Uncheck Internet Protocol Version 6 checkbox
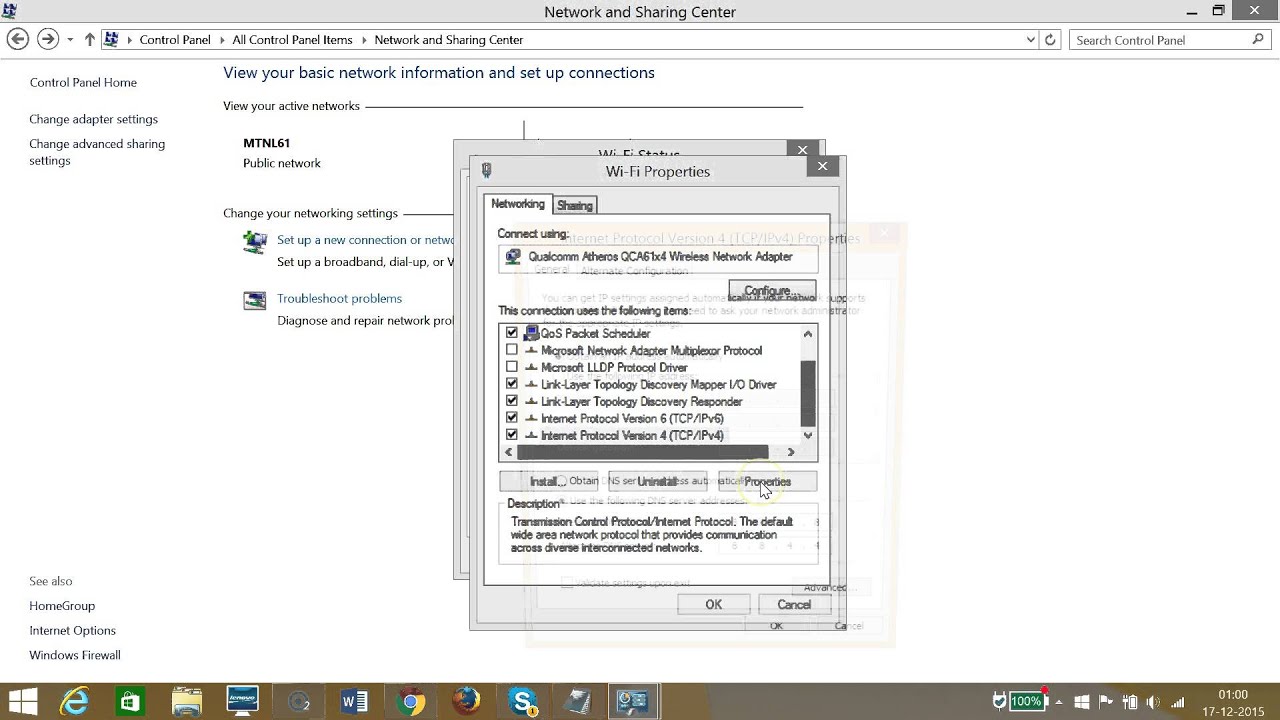The height and width of the screenshot is (720, 1280). coord(512,418)
